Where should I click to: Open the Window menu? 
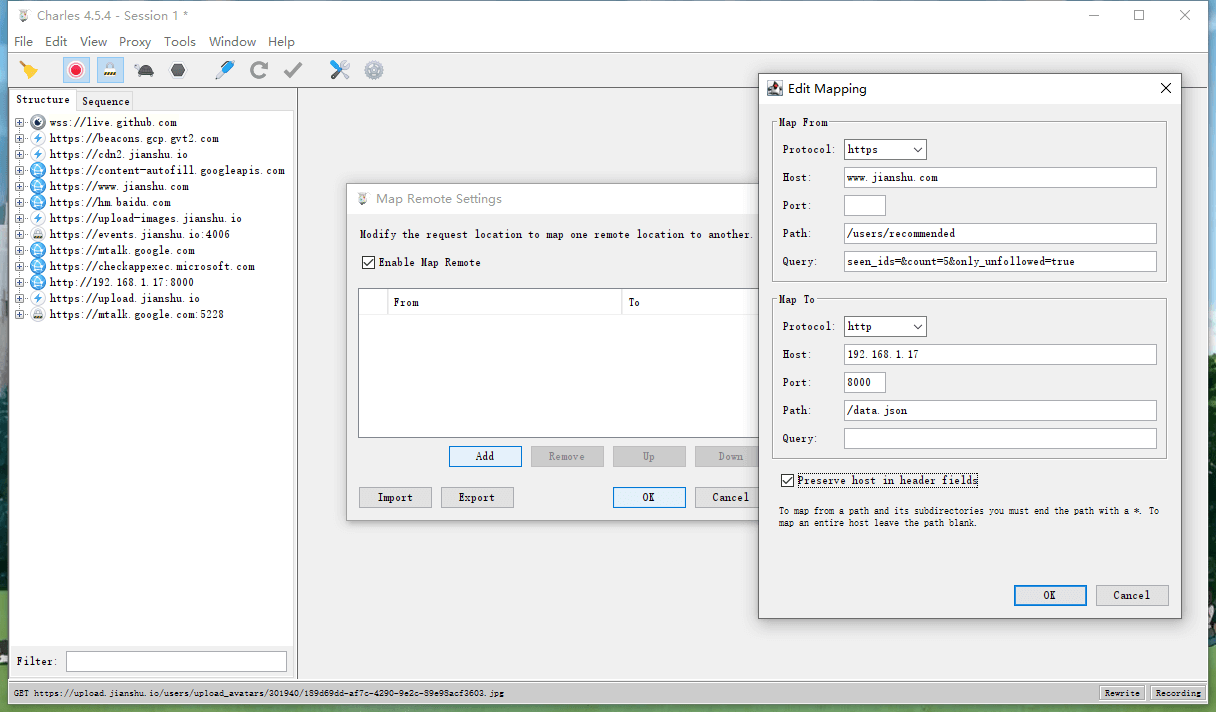click(x=232, y=41)
